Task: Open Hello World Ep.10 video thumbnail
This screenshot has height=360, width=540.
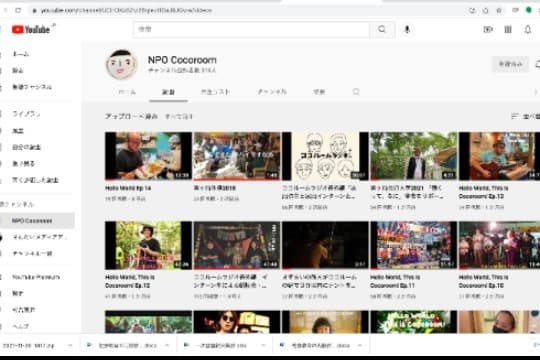Action: click(499, 245)
